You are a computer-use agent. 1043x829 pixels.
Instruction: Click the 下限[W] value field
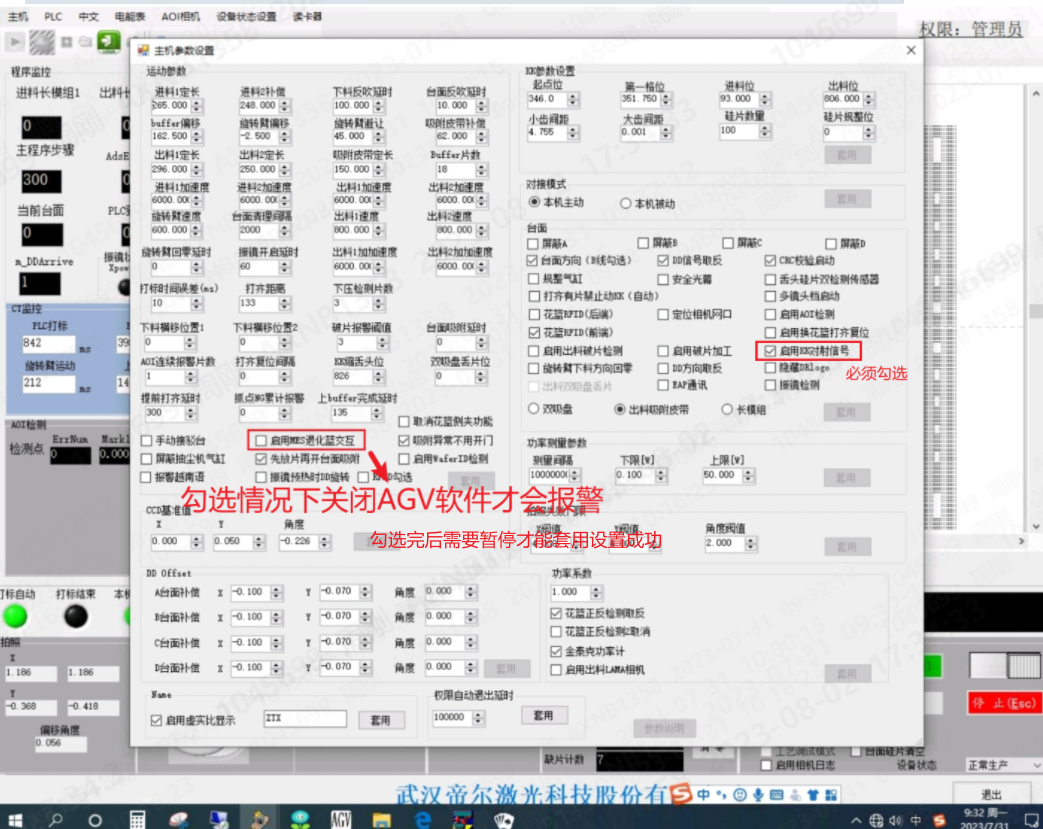[x=635, y=475]
